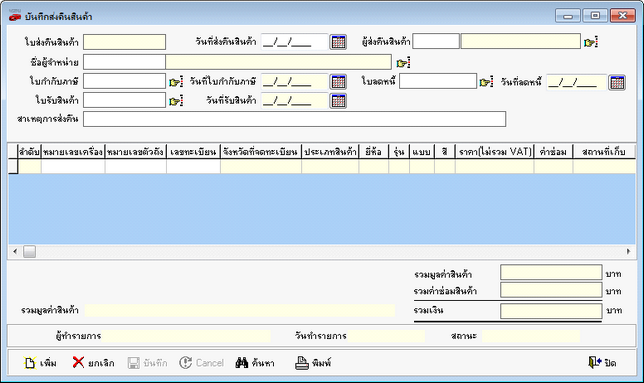Select the ค่าซ่อม column header
The image size is (644, 383).
click(x=553, y=152)
